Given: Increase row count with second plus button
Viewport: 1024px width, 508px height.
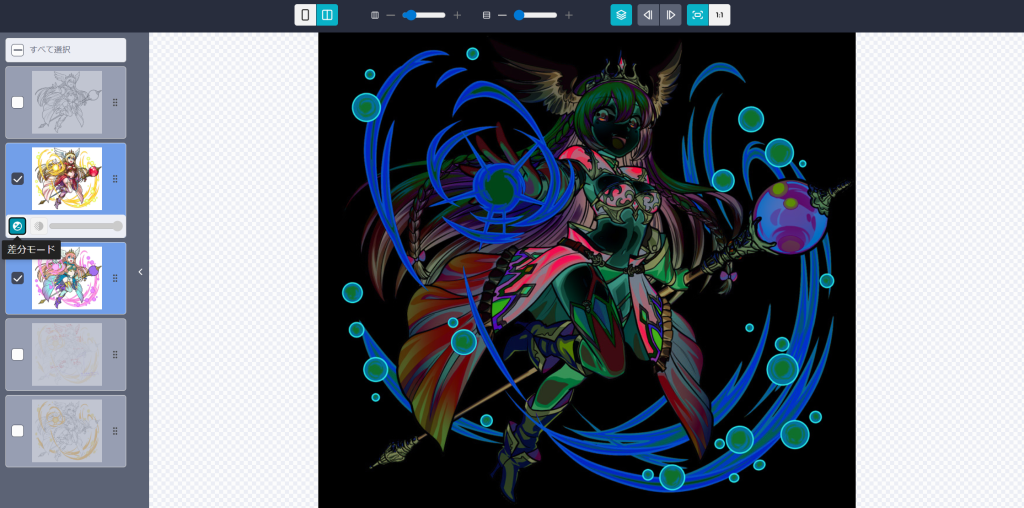Looking at the screenshot, I should click(x=569, y=15).
